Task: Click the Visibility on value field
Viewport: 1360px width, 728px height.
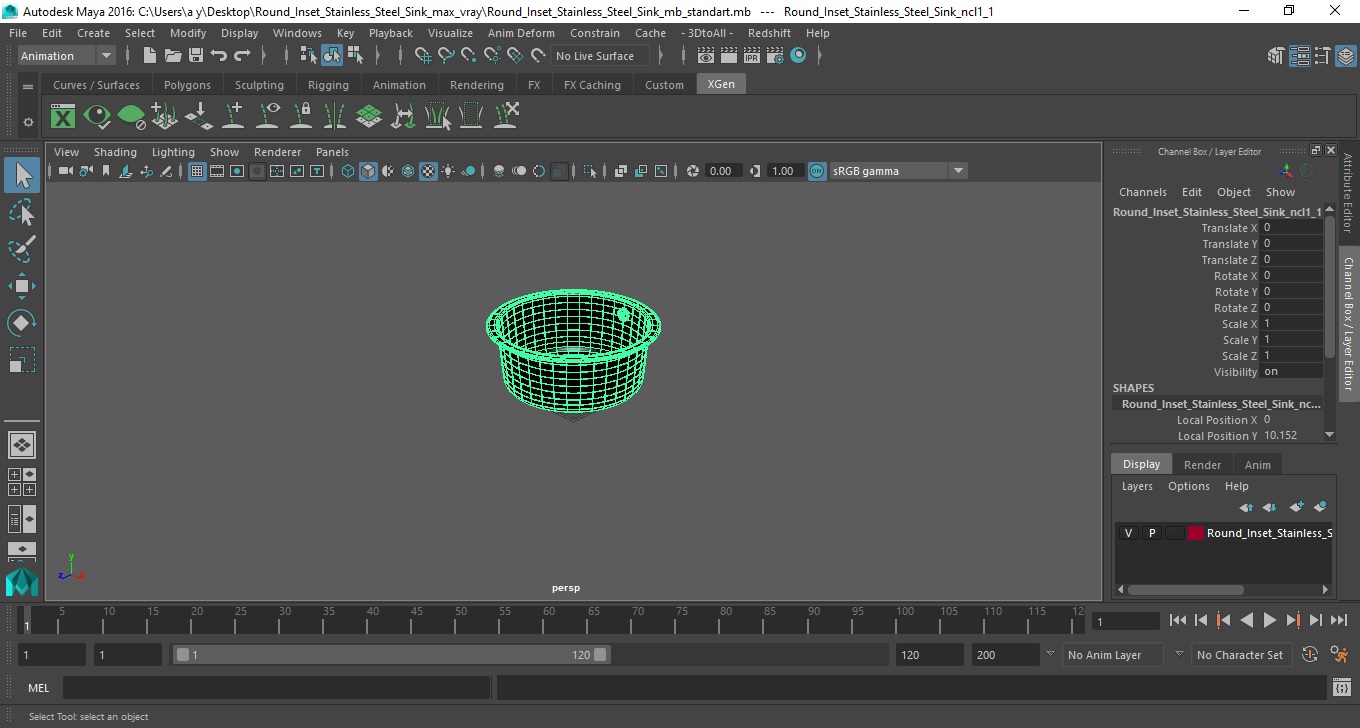Action: [x=1292, y=372]
